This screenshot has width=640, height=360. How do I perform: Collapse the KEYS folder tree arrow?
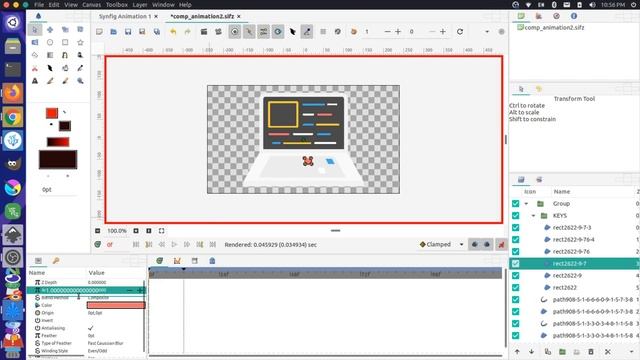(x=533, y=216)
